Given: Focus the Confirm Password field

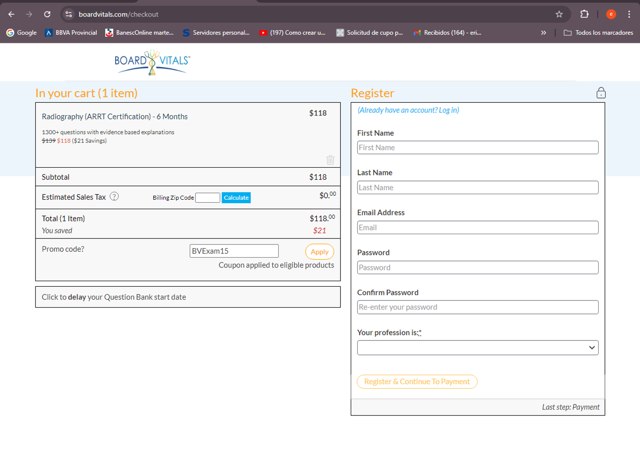Looking at the screenshot, I should point(478,307).
